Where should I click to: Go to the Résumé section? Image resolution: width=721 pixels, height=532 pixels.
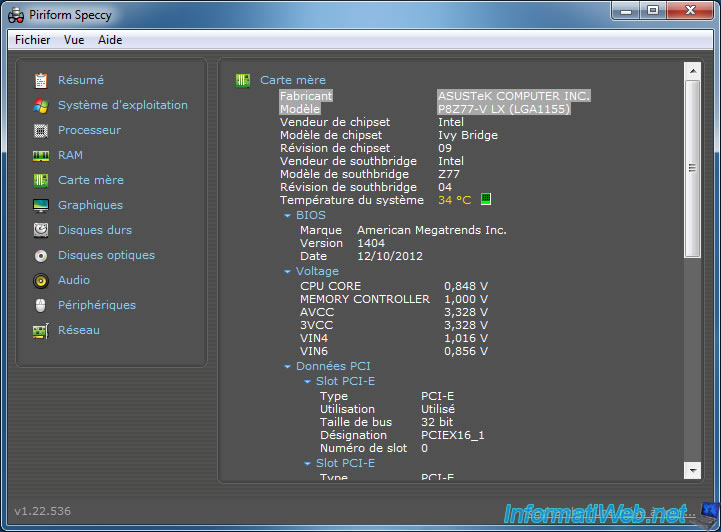(81, 80)
